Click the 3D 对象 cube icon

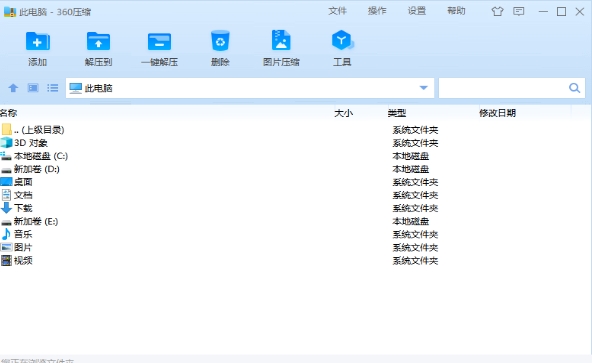tap(6, 143)
